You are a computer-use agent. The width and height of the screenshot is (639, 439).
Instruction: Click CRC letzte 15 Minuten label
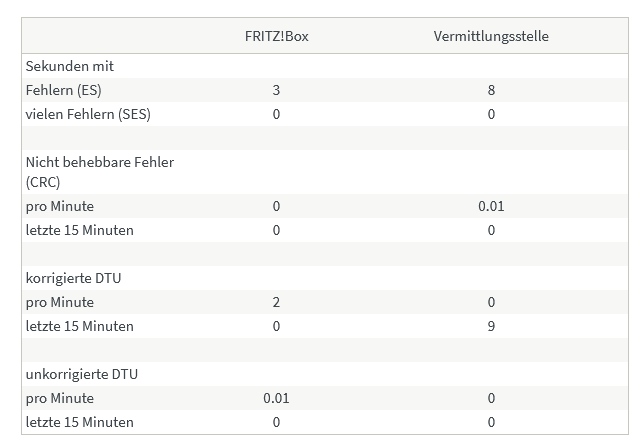tap(79, 230)
